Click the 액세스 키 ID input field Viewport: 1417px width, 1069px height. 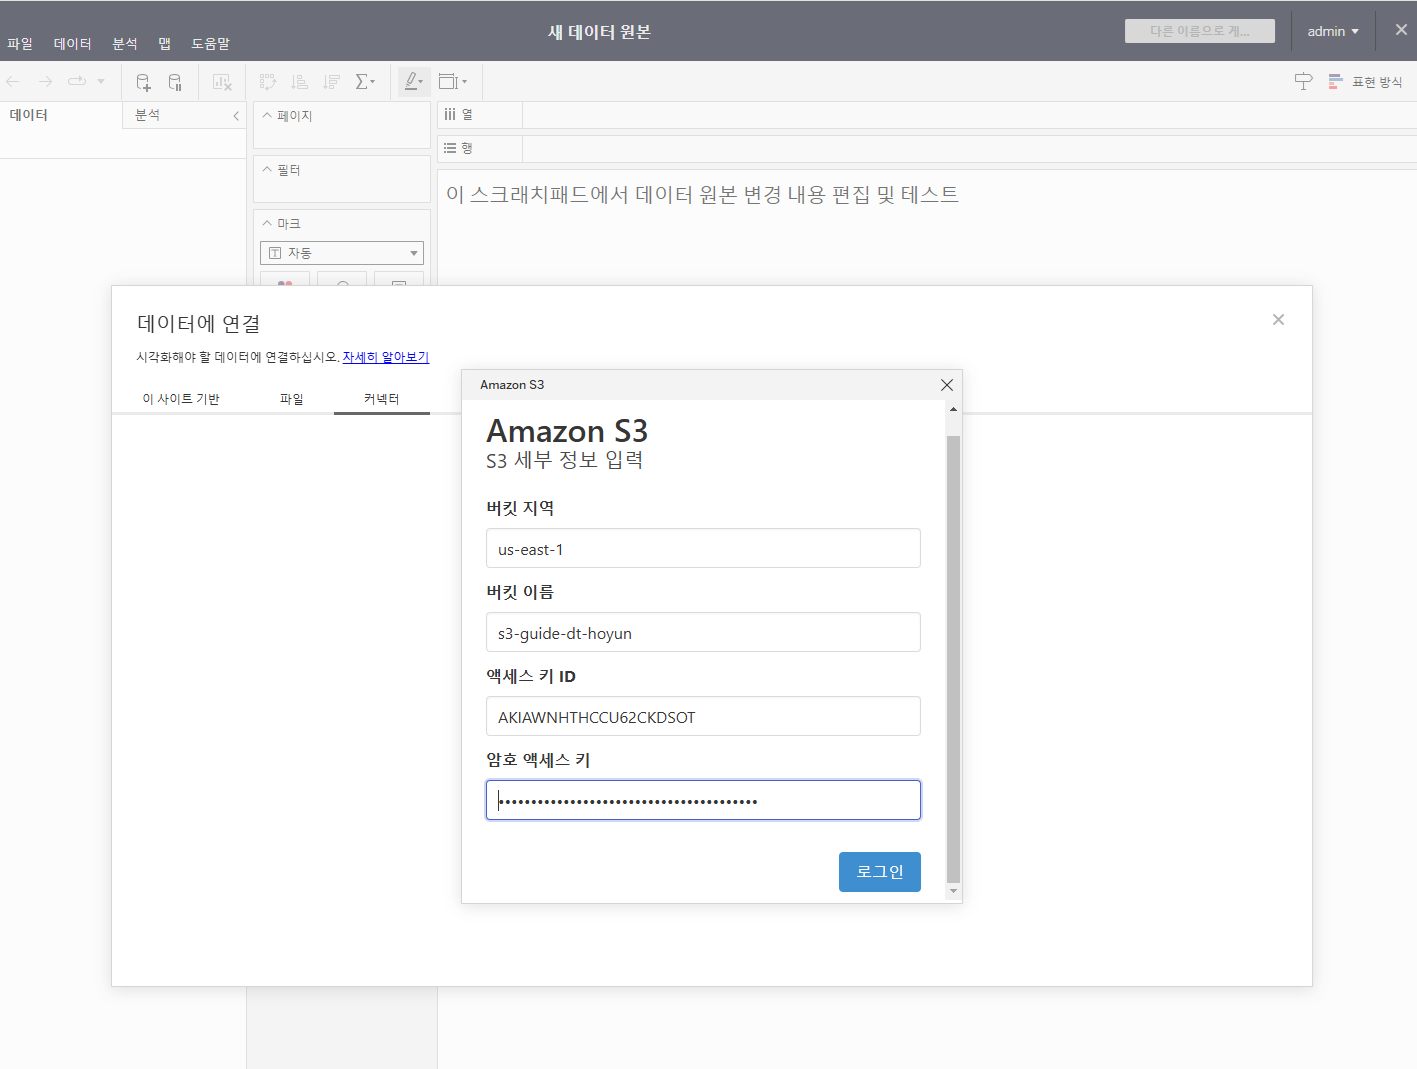[x=703, y=716]
